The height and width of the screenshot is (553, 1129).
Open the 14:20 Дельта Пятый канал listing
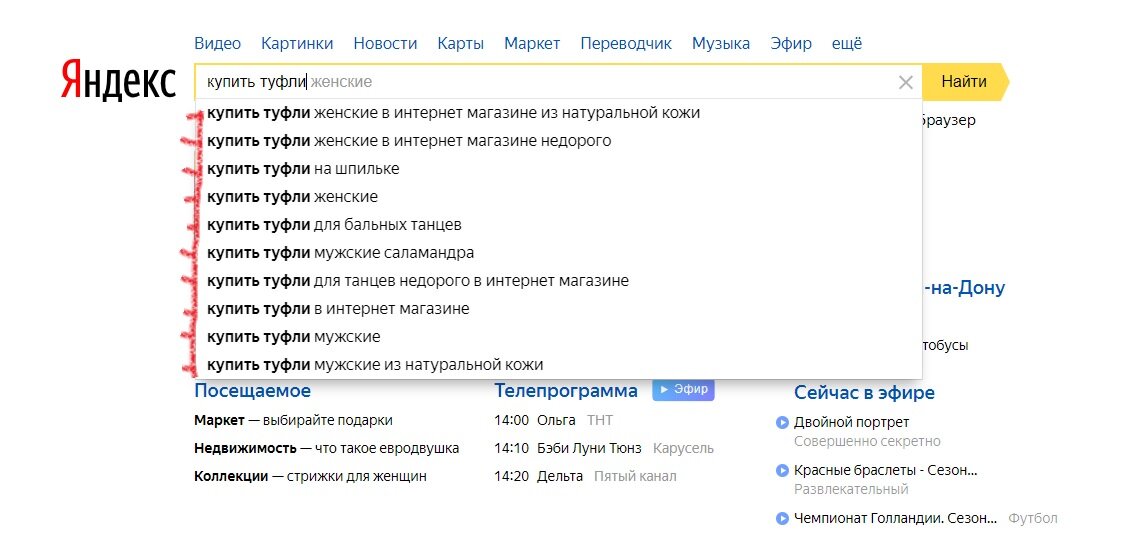pyautogui.click(x=585, y=476)
